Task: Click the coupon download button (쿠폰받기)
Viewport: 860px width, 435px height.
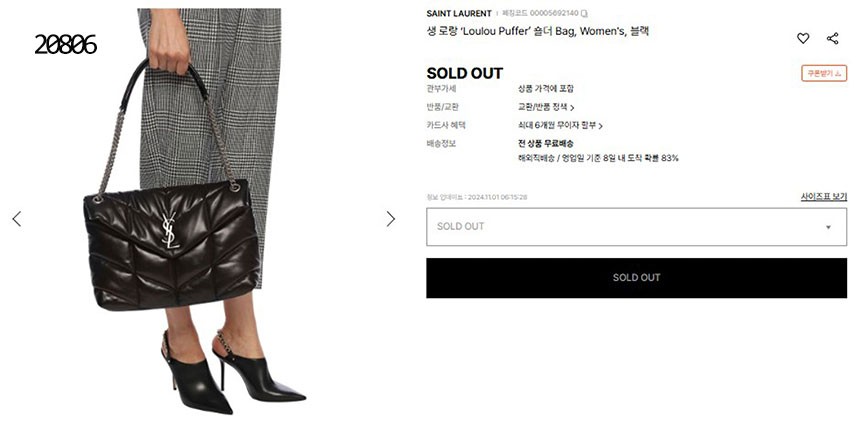Action: pos(824,73)
